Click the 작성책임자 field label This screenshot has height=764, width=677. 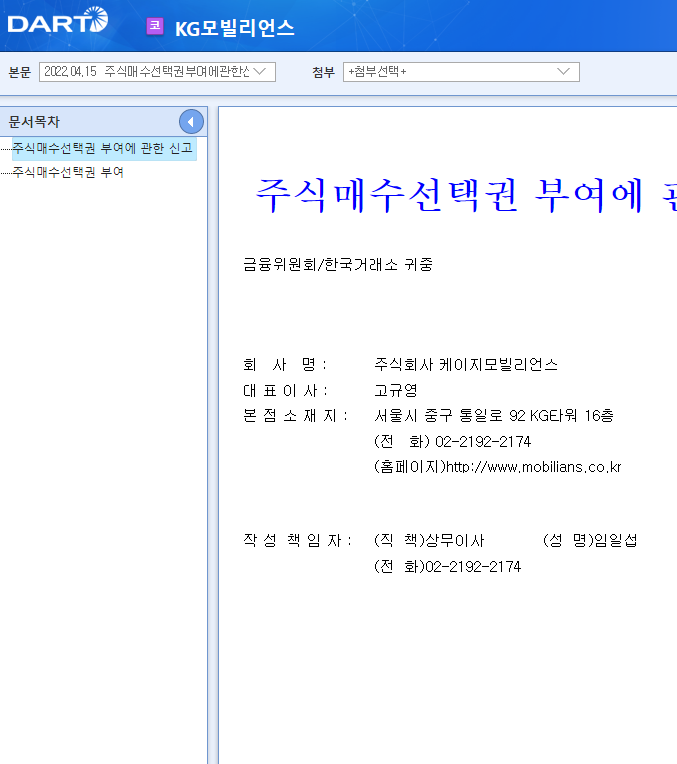point(297,540)
